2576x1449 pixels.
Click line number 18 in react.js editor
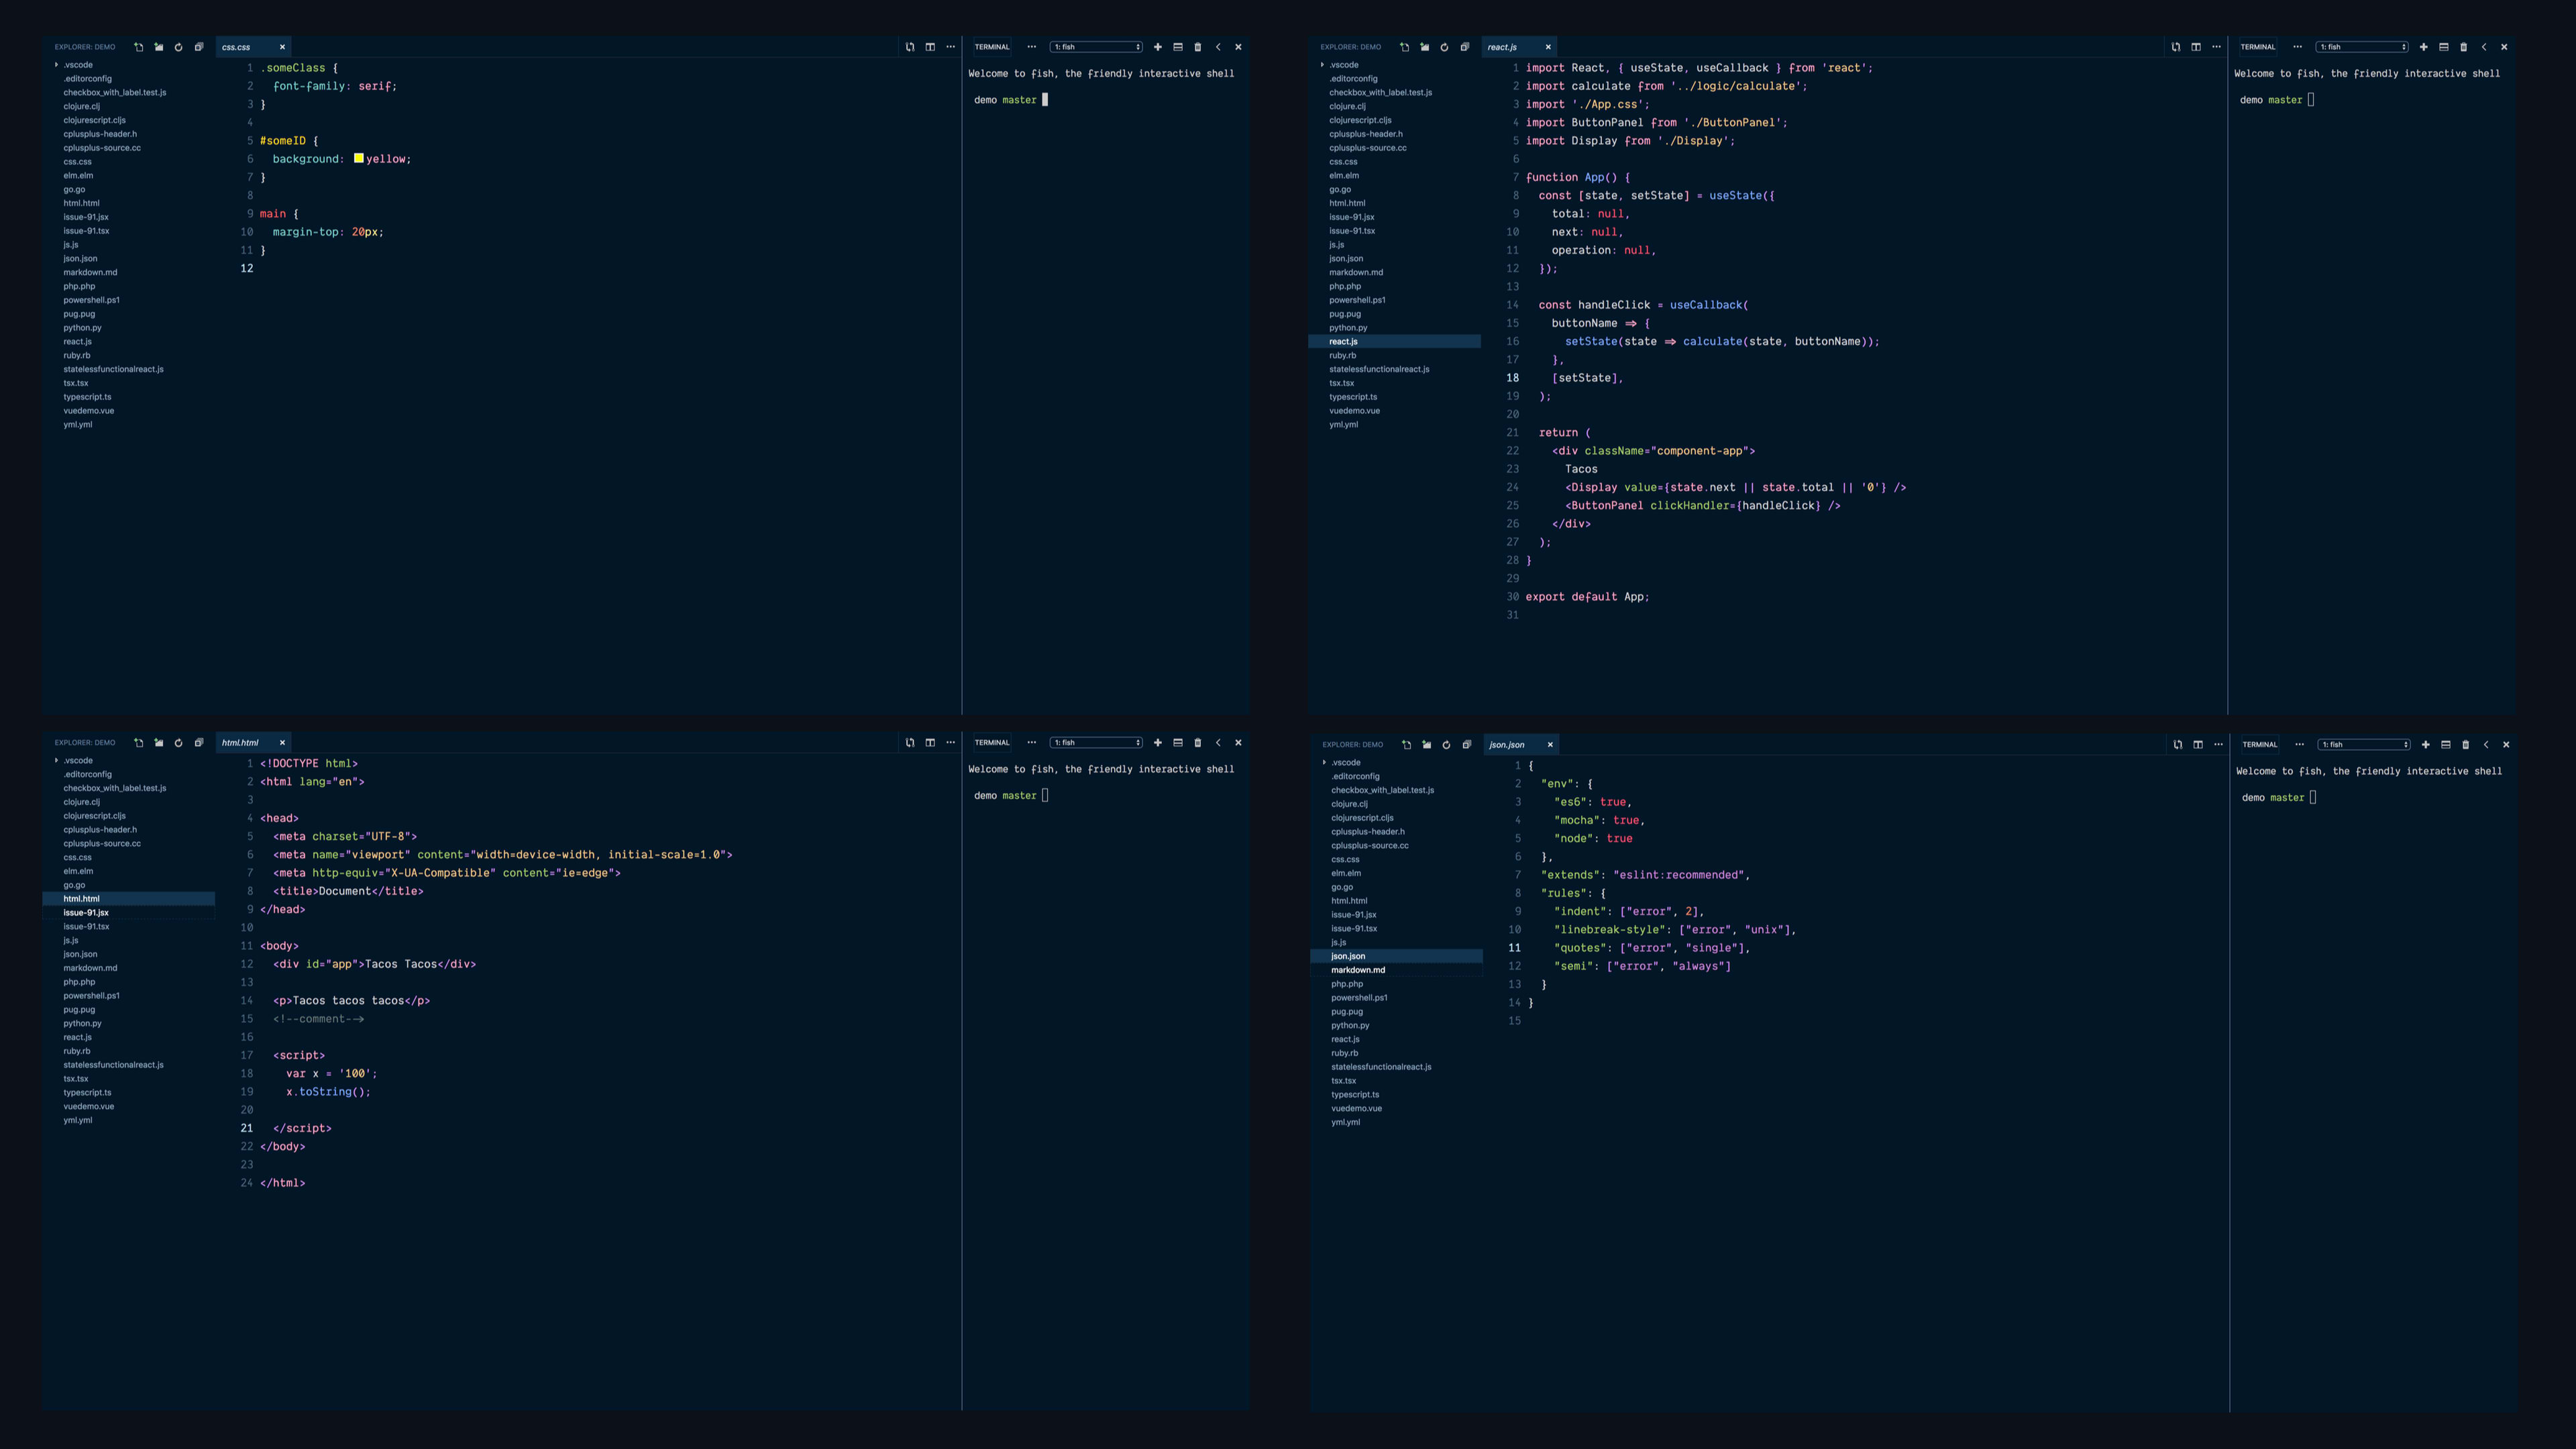(1513, 378)
